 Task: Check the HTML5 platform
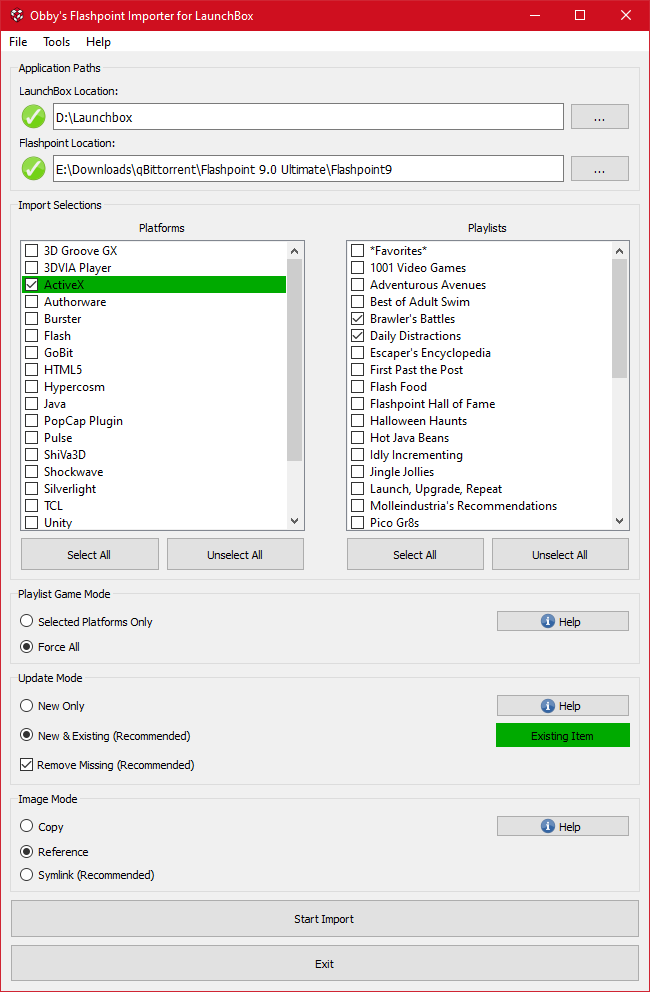(32, 369)
